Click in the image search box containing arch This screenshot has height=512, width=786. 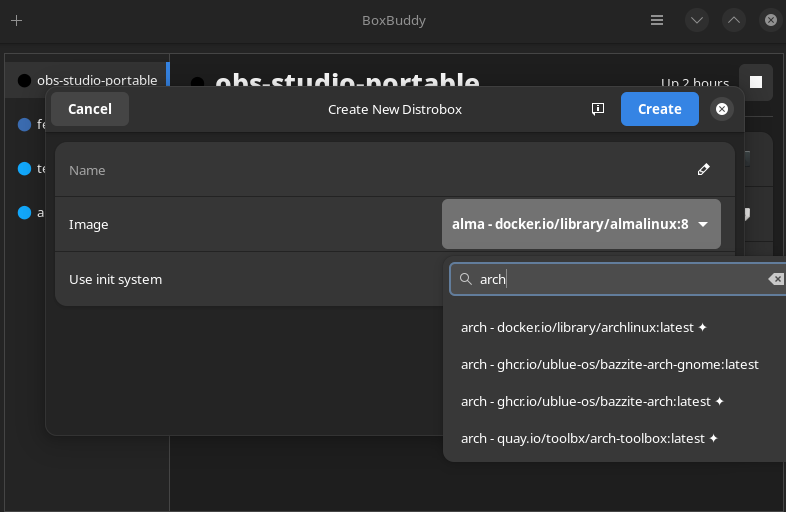pos(620,279)
